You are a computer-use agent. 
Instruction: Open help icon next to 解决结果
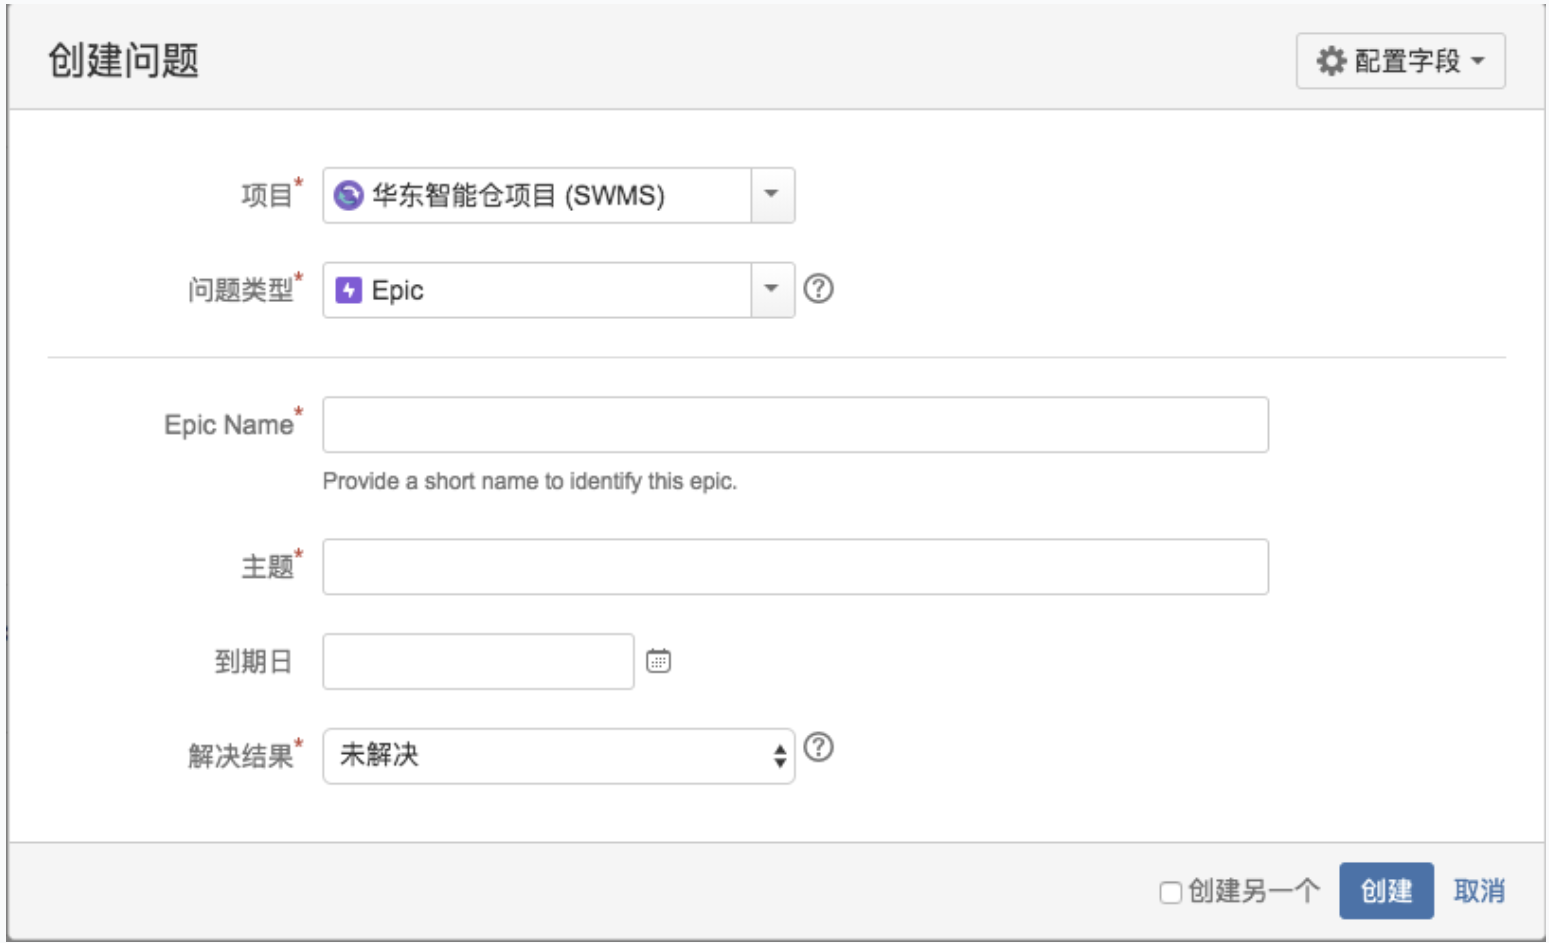click(x=818, y=747)
